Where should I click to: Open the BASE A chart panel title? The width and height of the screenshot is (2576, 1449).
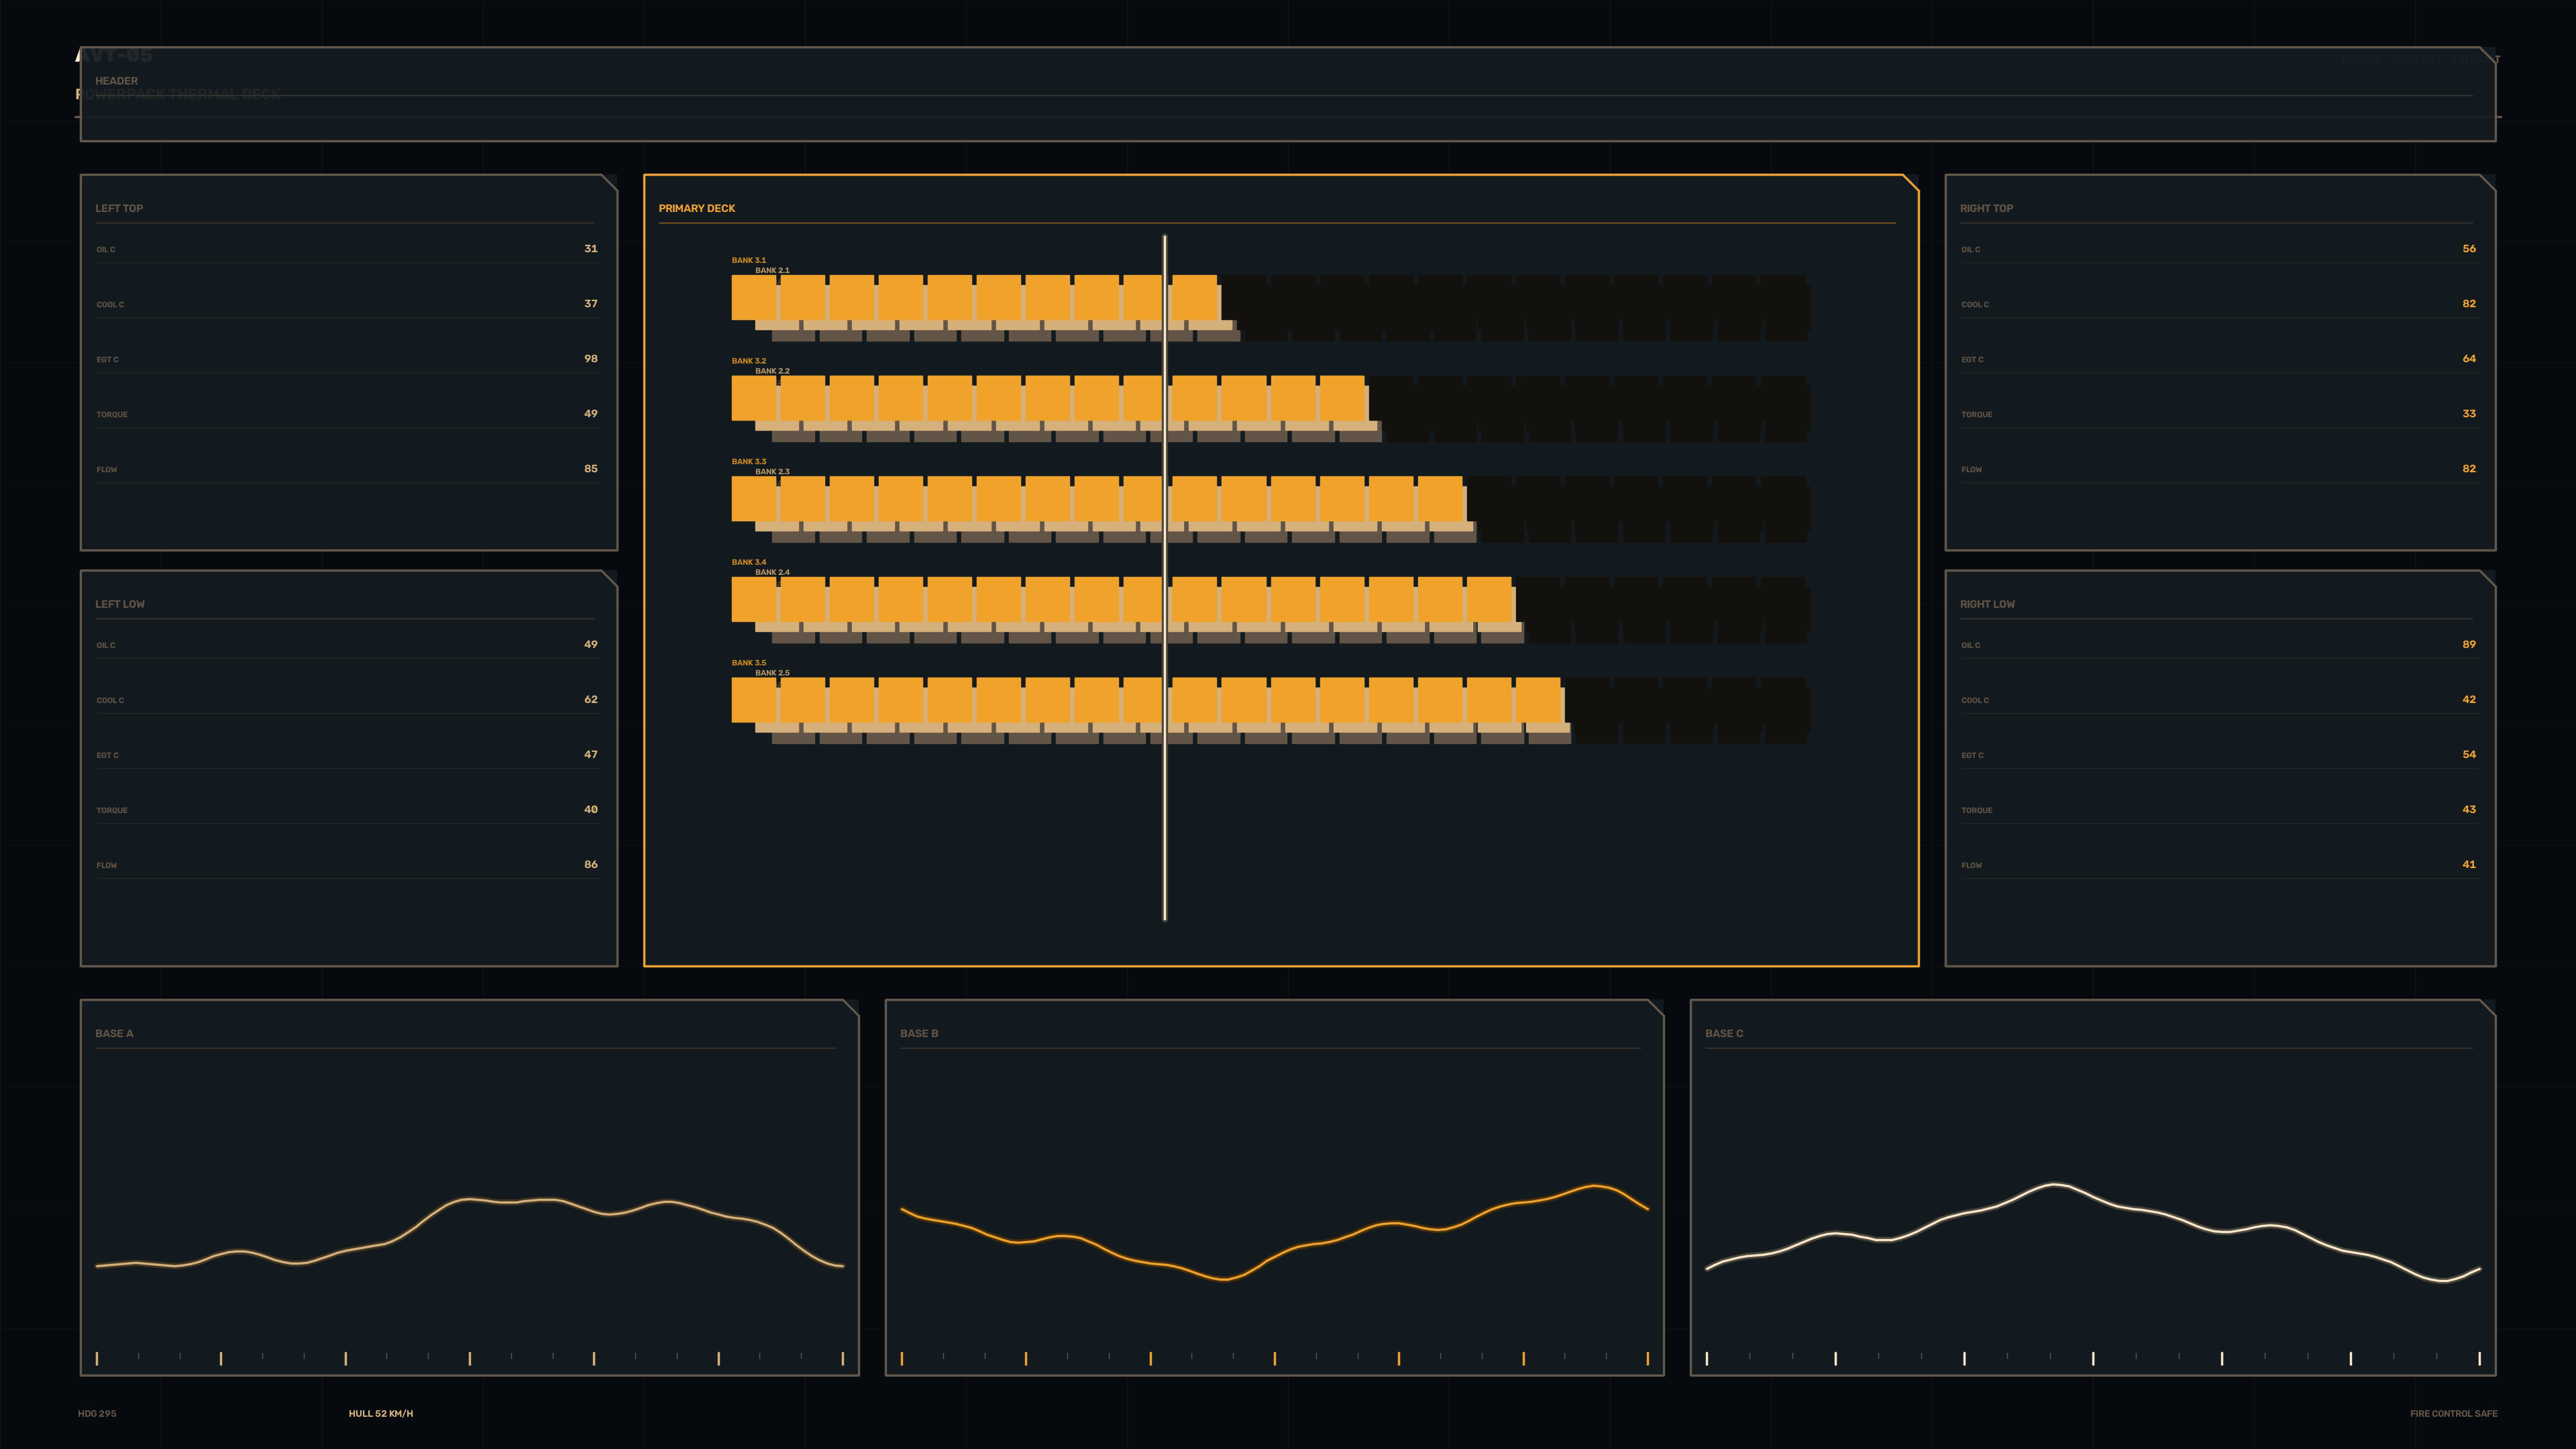(x=114, y=1033)
